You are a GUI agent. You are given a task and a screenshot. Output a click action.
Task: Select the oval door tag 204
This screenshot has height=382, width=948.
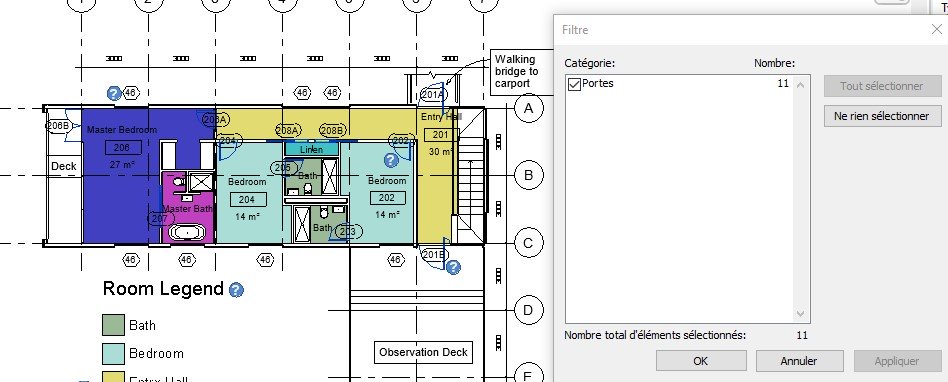[x=228, y=141]
